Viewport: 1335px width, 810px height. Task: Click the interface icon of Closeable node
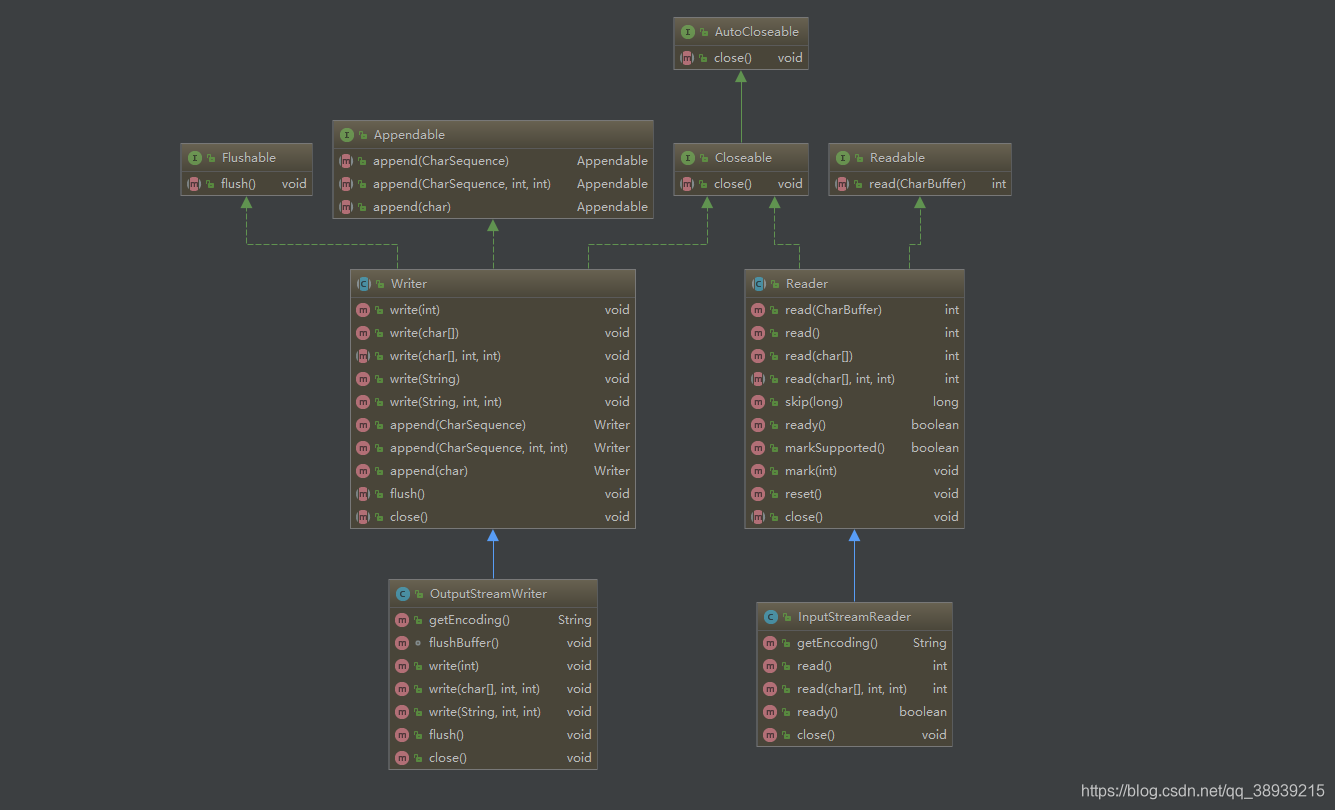tap(687, 158)
